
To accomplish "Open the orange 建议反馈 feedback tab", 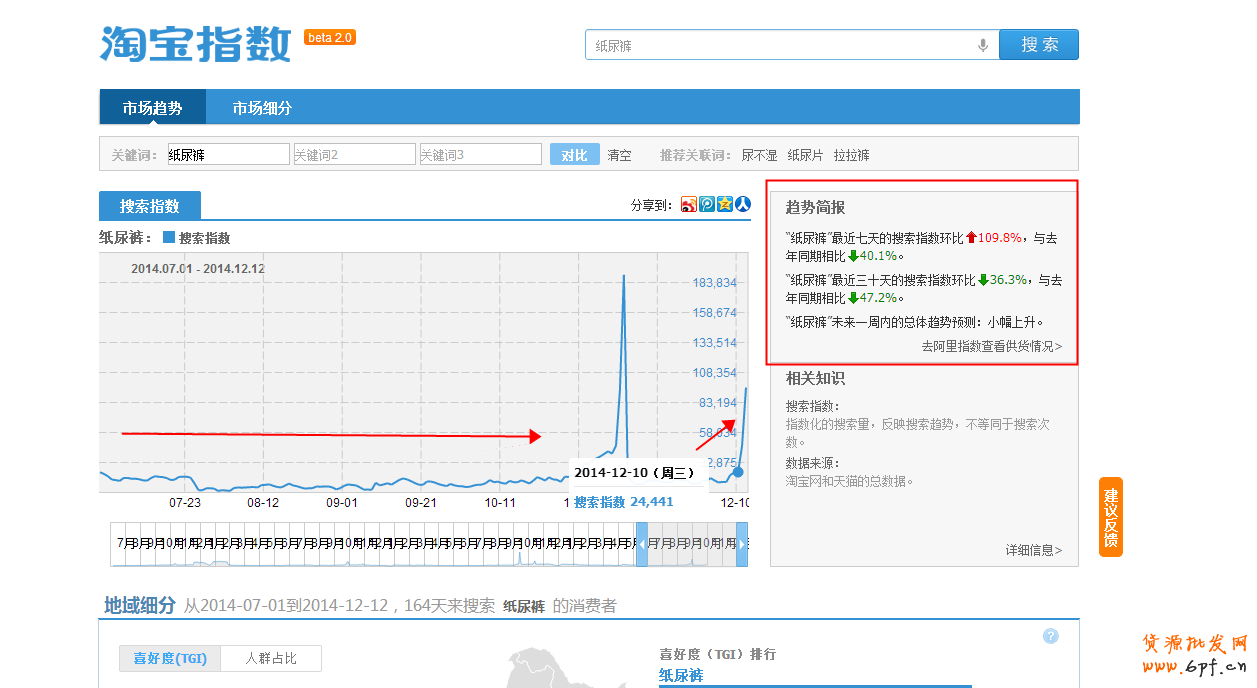I will point(1110,517).
